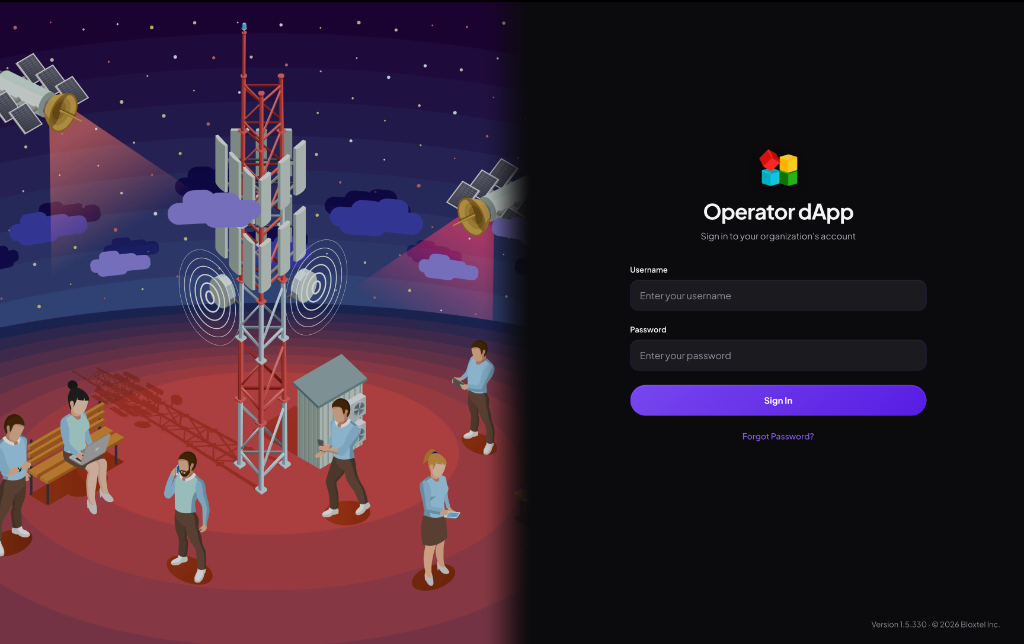
Task: Open the Forgot Password? link
Action: [778, 436]
